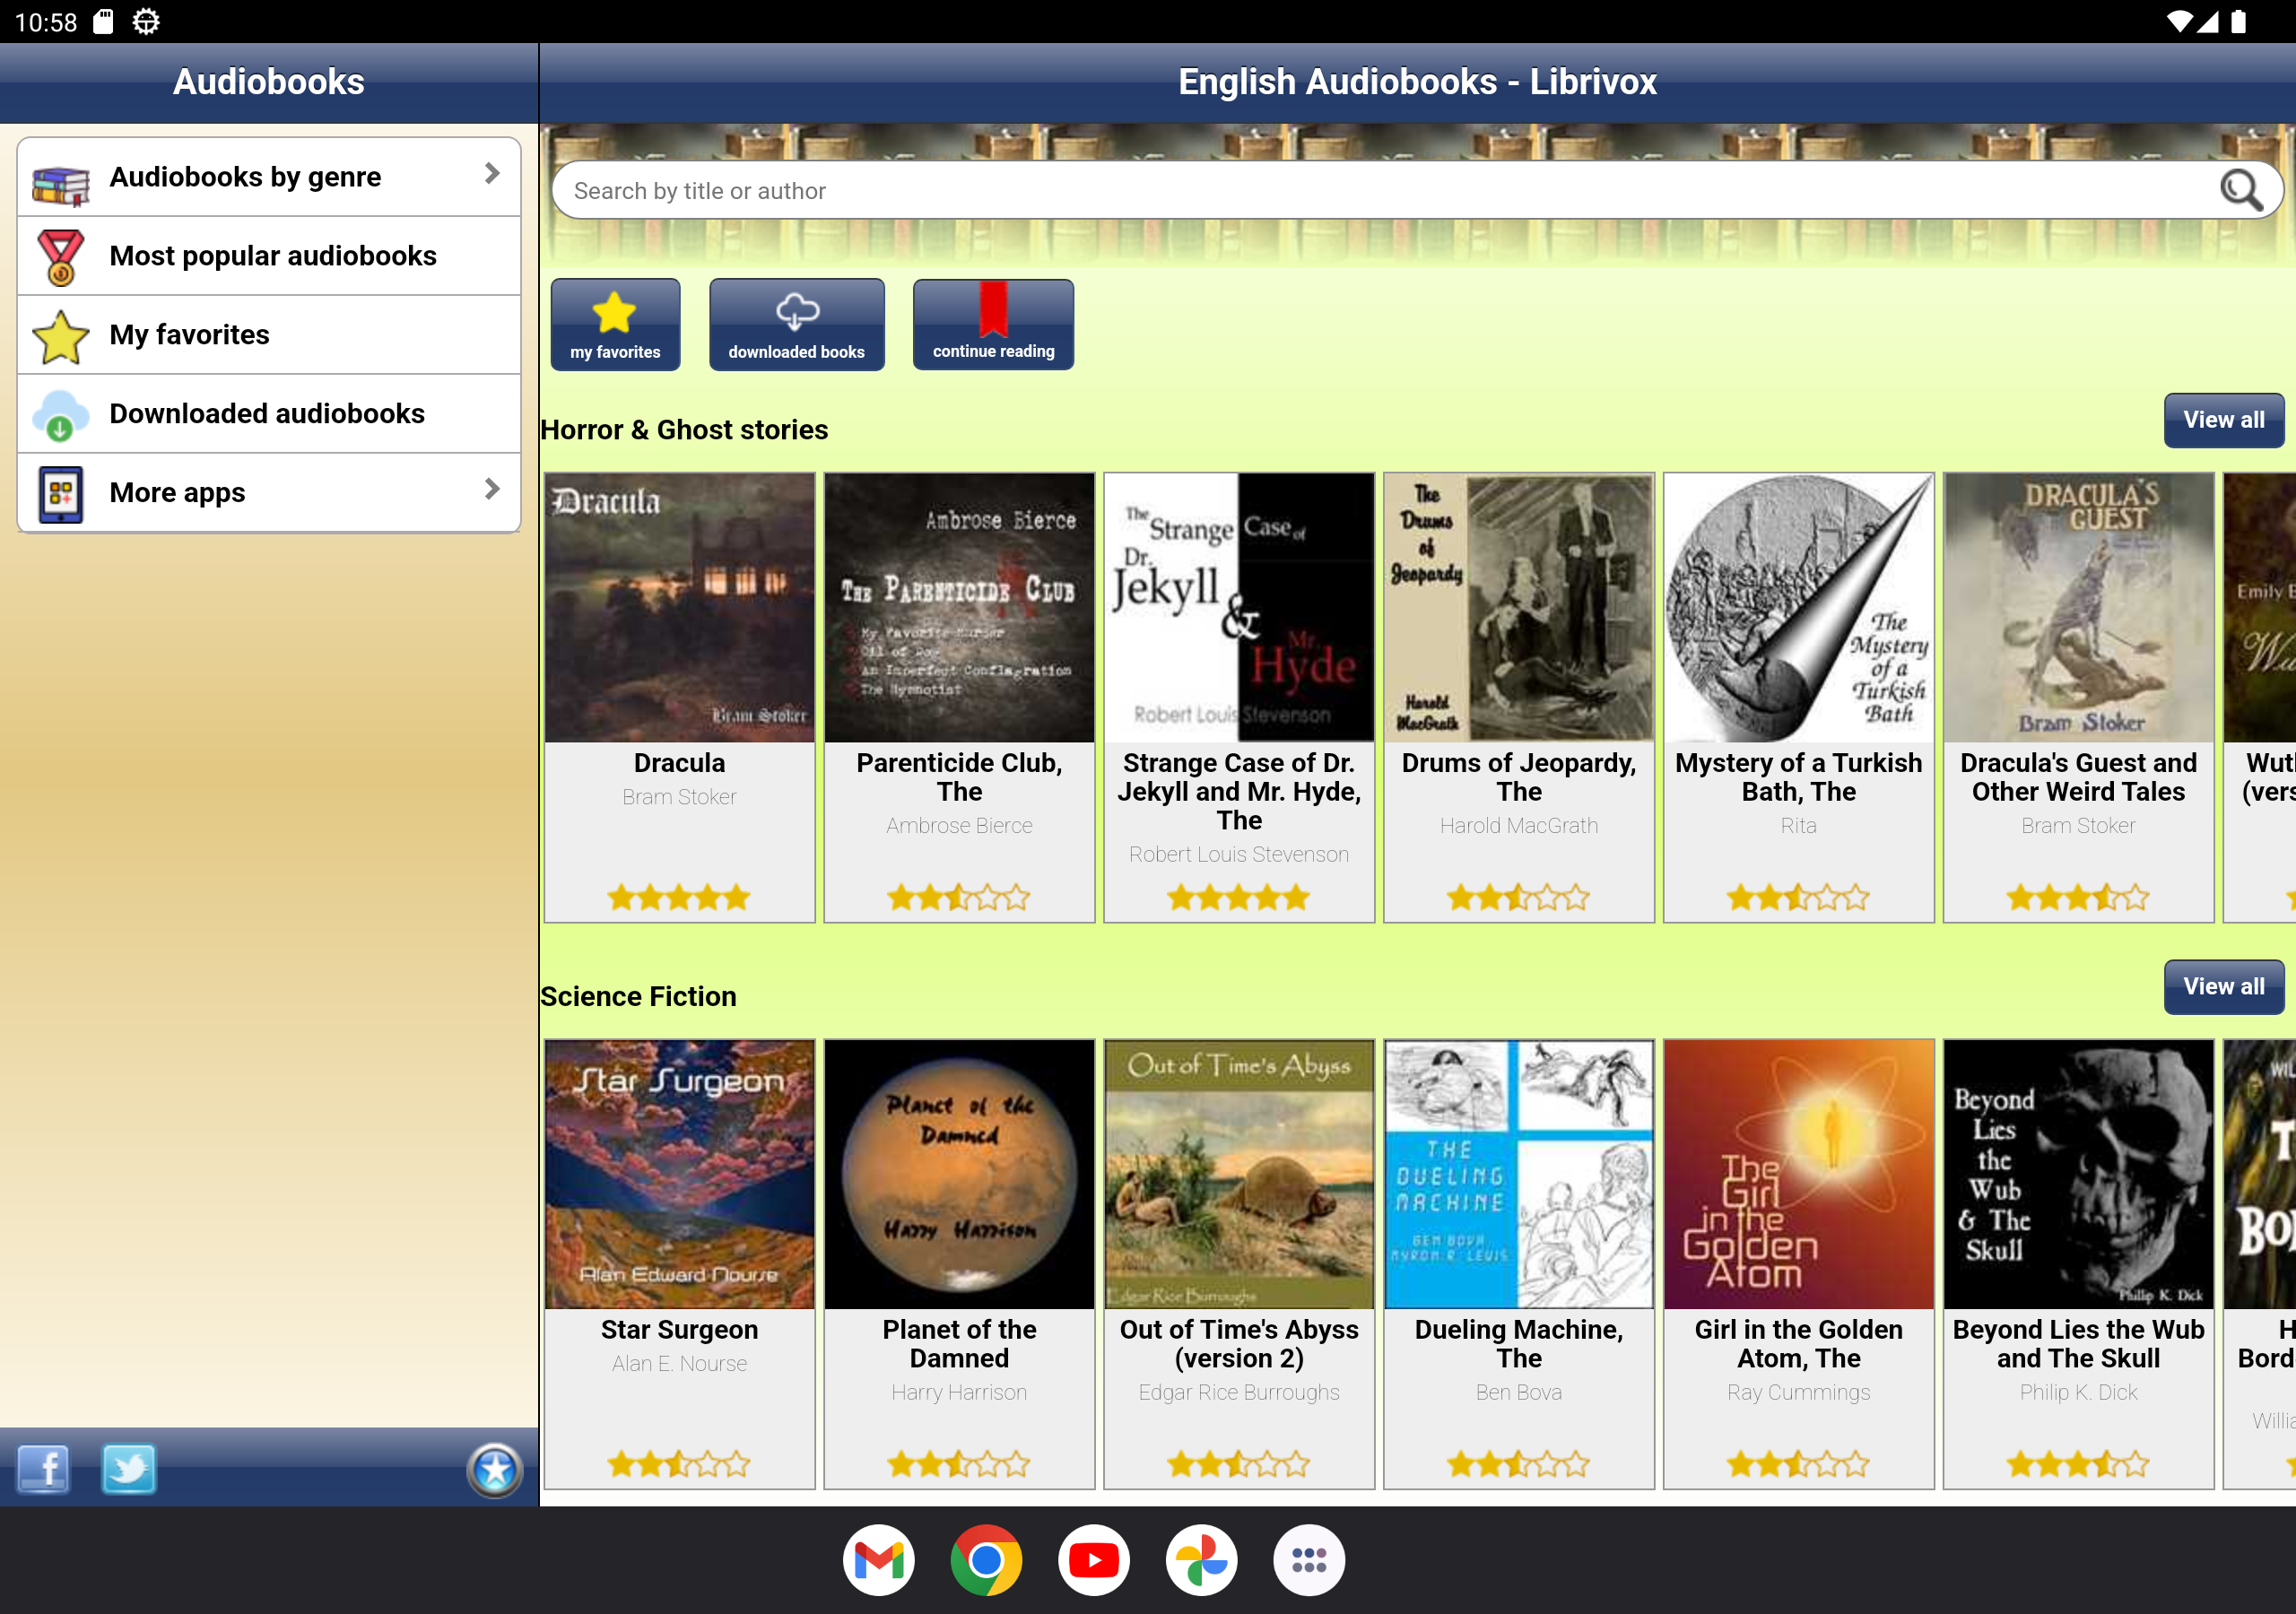2296x1614 pixels.
Task: Open the Dracula book cover
Action: 679,607
